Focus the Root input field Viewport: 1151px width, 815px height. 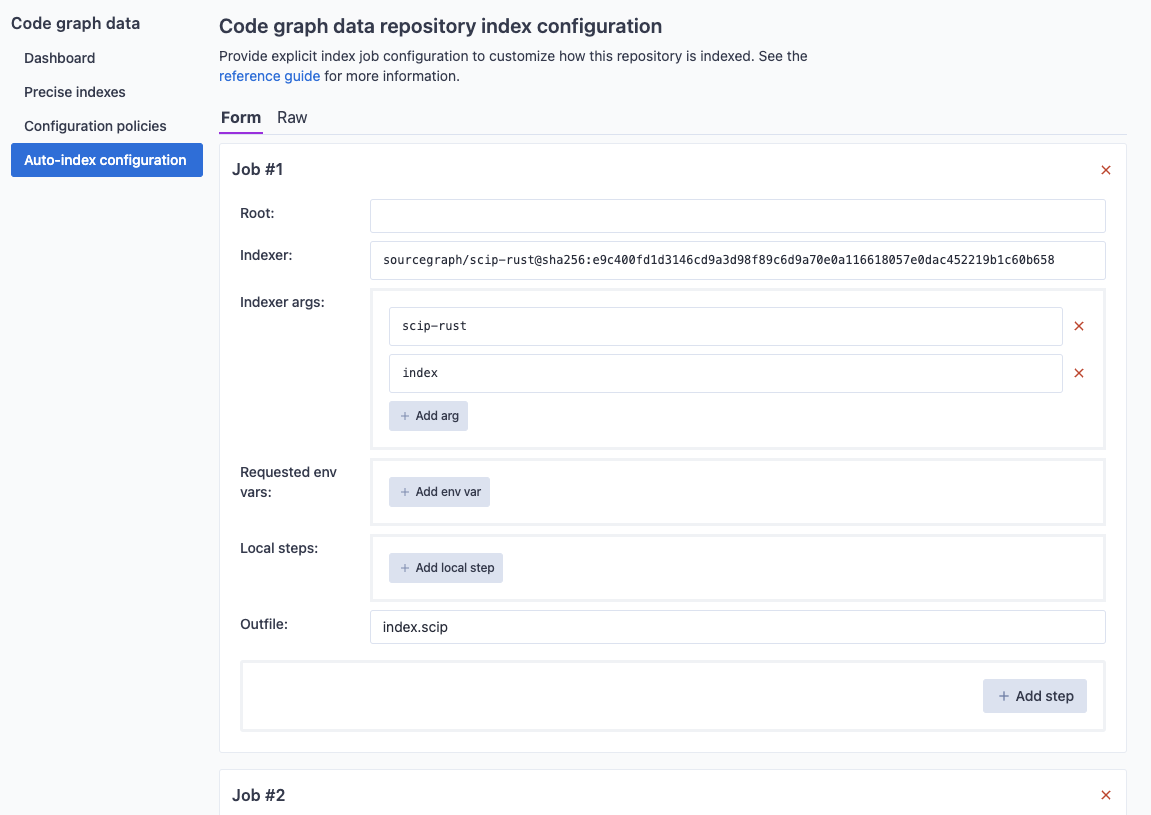737,216
